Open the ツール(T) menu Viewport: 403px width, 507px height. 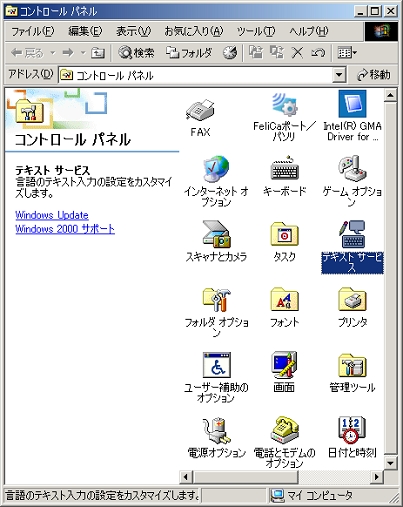(x=256, y=32)
